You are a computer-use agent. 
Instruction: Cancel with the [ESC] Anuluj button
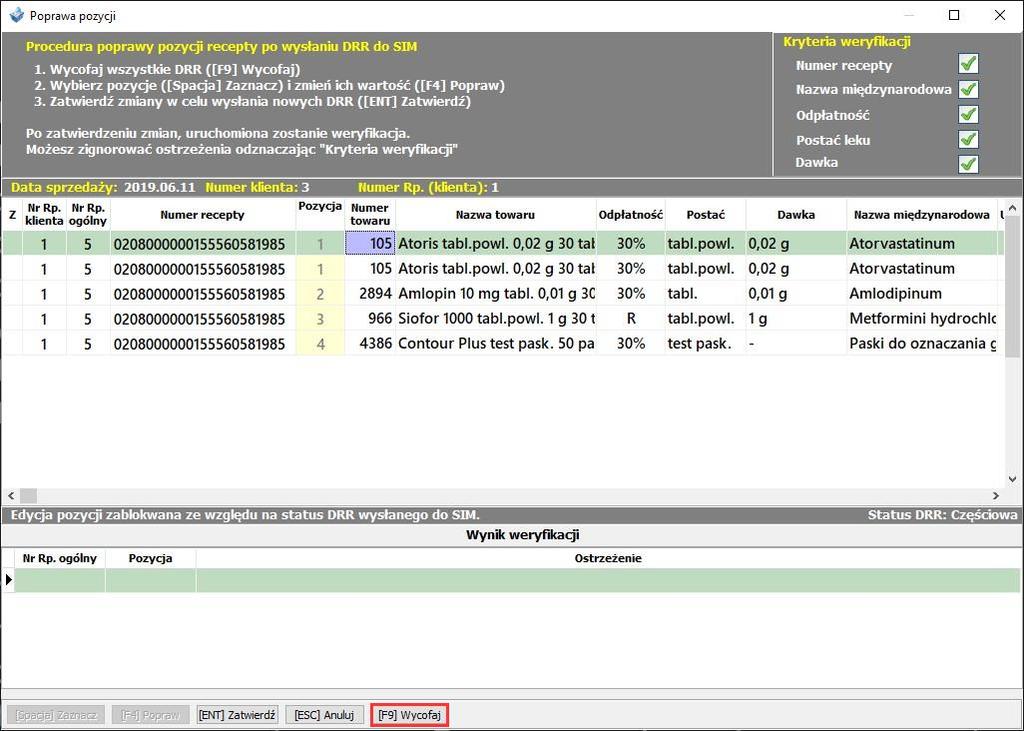point(324,715)
